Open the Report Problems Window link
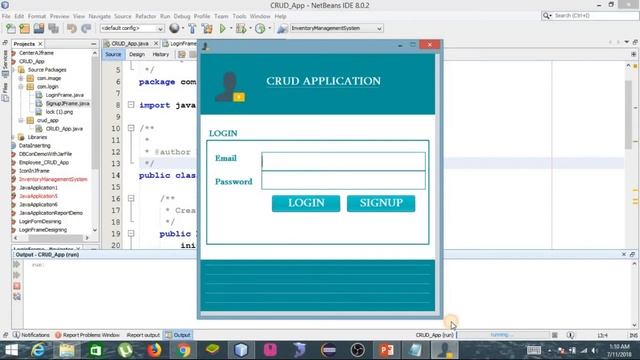 (x=87, y=335)
